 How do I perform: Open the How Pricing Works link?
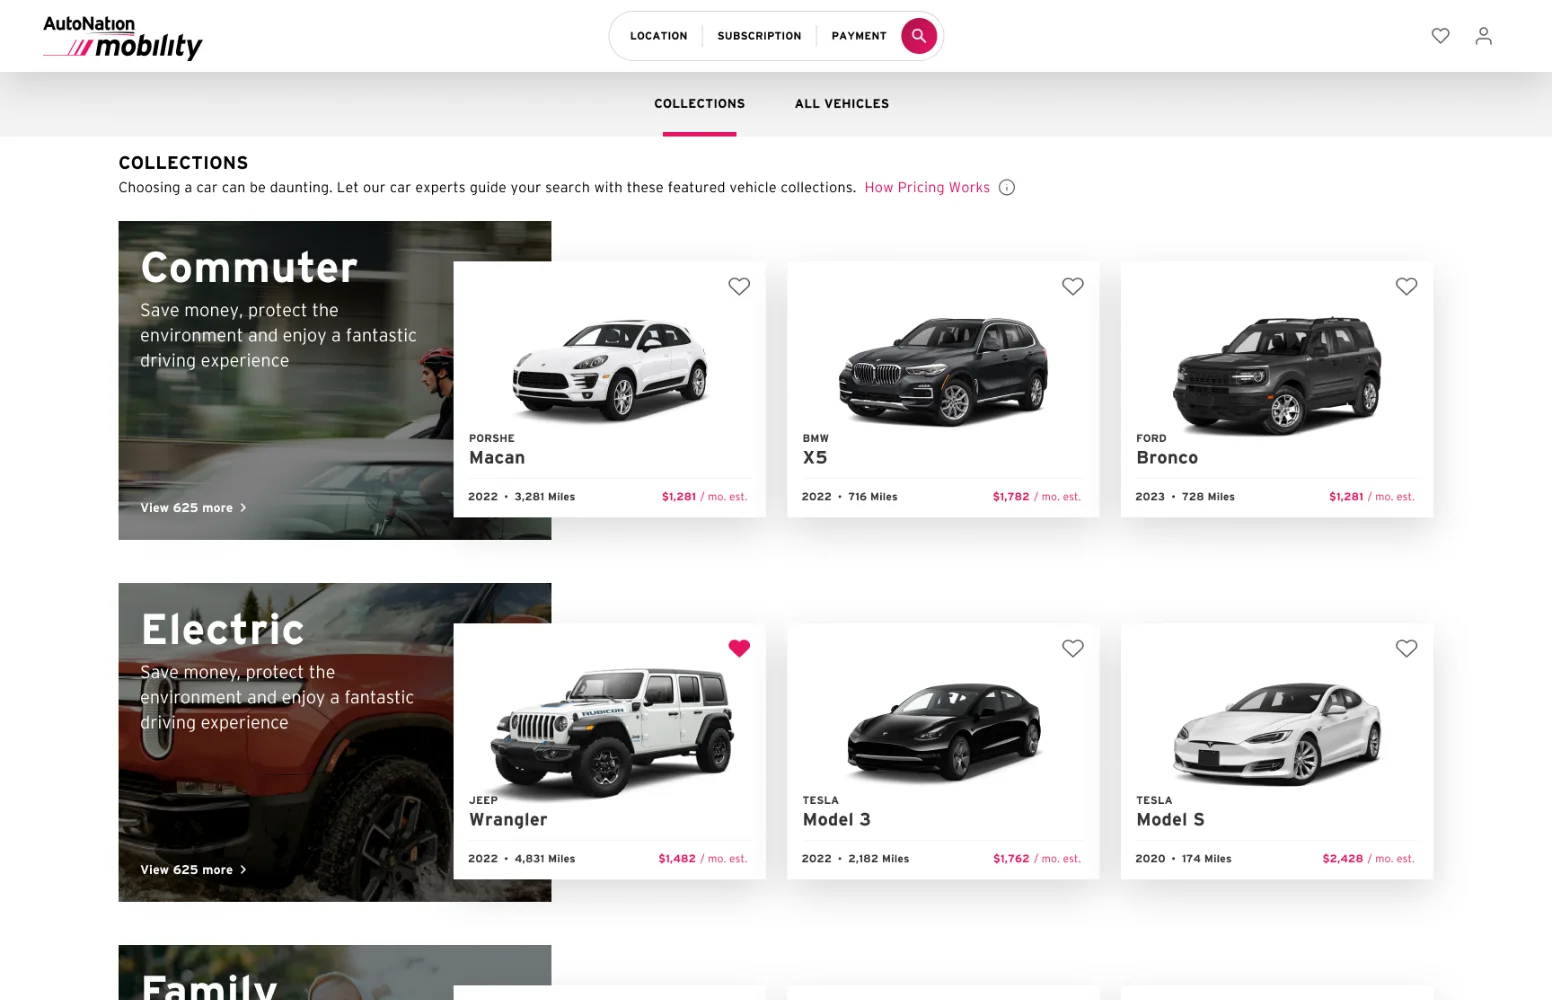pos(927,187)
